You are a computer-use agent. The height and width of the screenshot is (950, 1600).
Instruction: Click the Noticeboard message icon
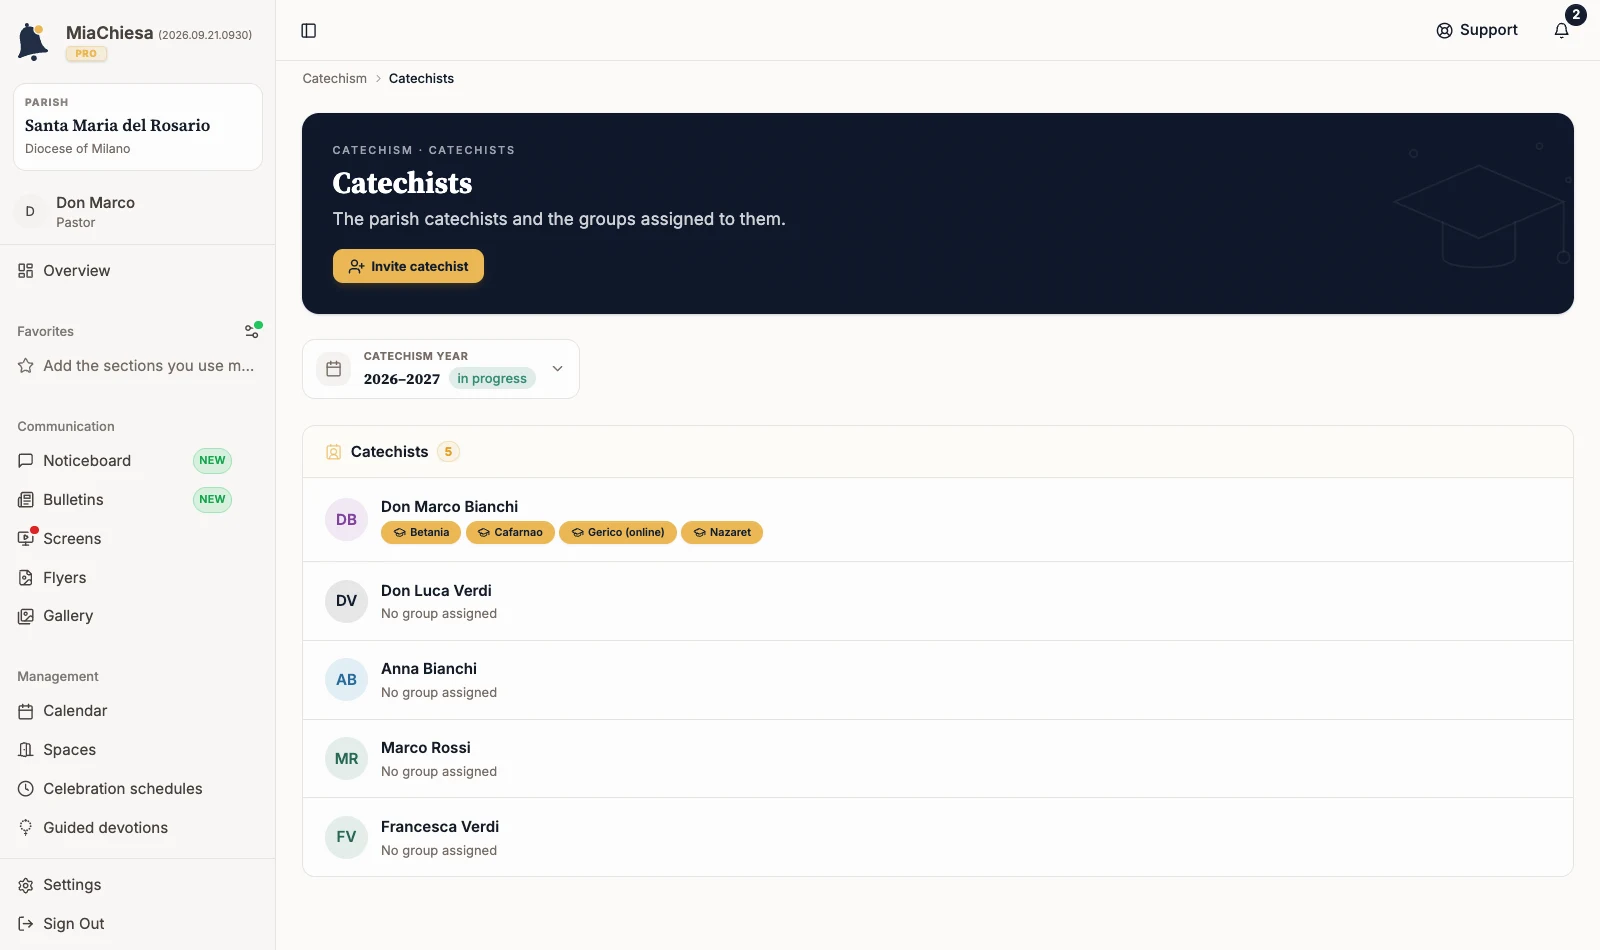click(26, 461)
